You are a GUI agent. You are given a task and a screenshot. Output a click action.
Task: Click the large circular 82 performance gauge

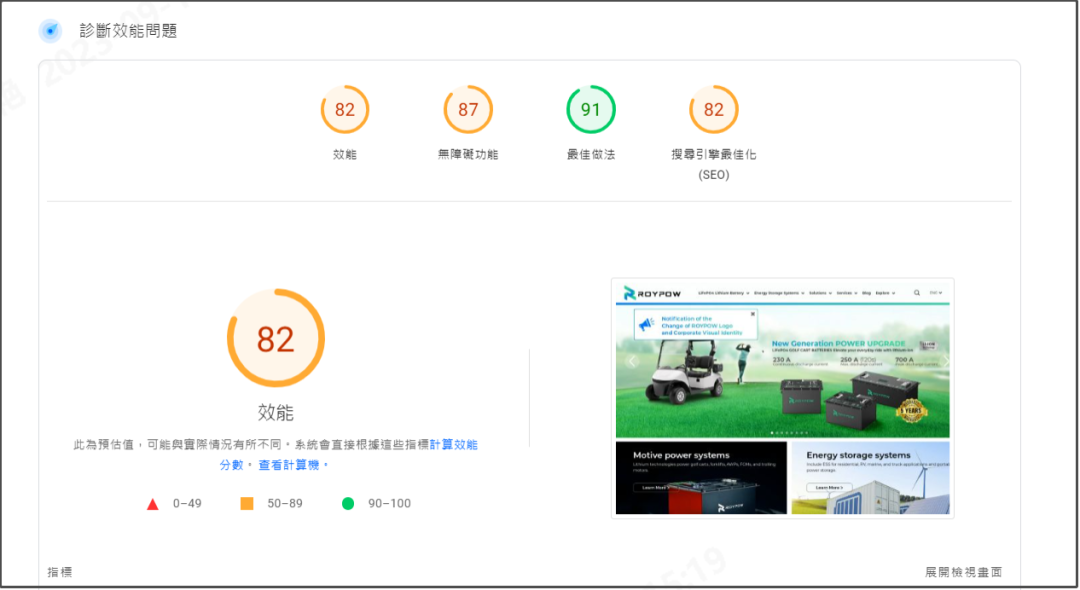[276, 340]
